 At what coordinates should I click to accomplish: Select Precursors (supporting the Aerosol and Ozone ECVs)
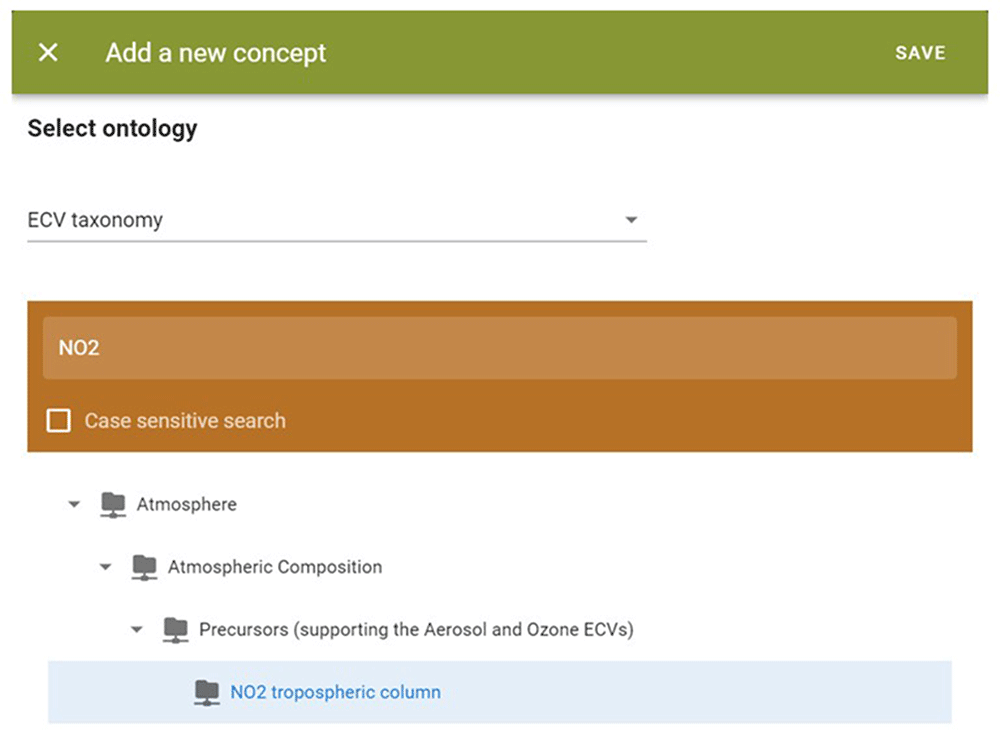tap(416, 630)
